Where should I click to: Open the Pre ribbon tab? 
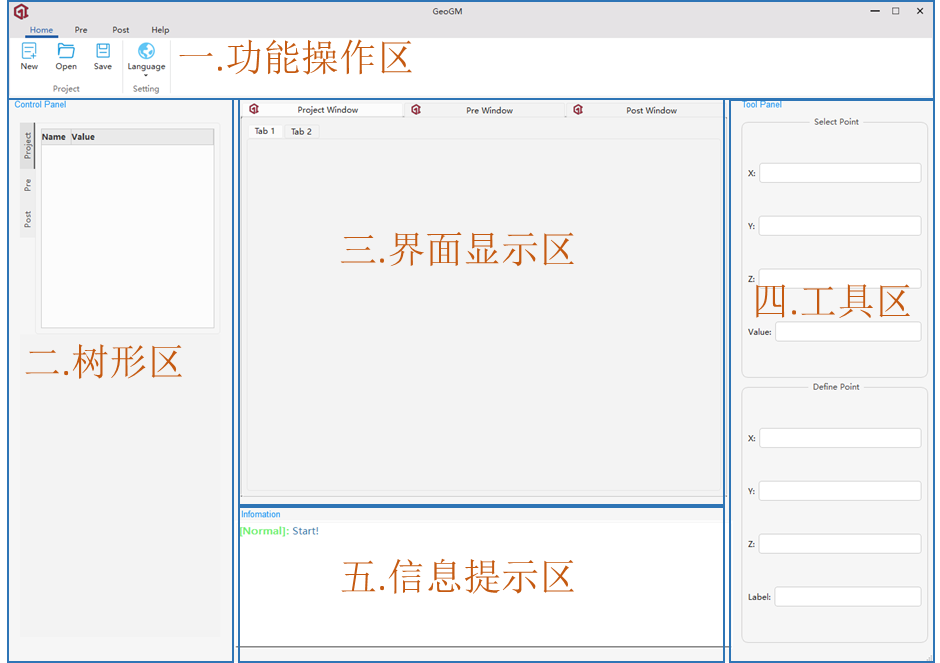pyautogui.click(x=81, y=30)
